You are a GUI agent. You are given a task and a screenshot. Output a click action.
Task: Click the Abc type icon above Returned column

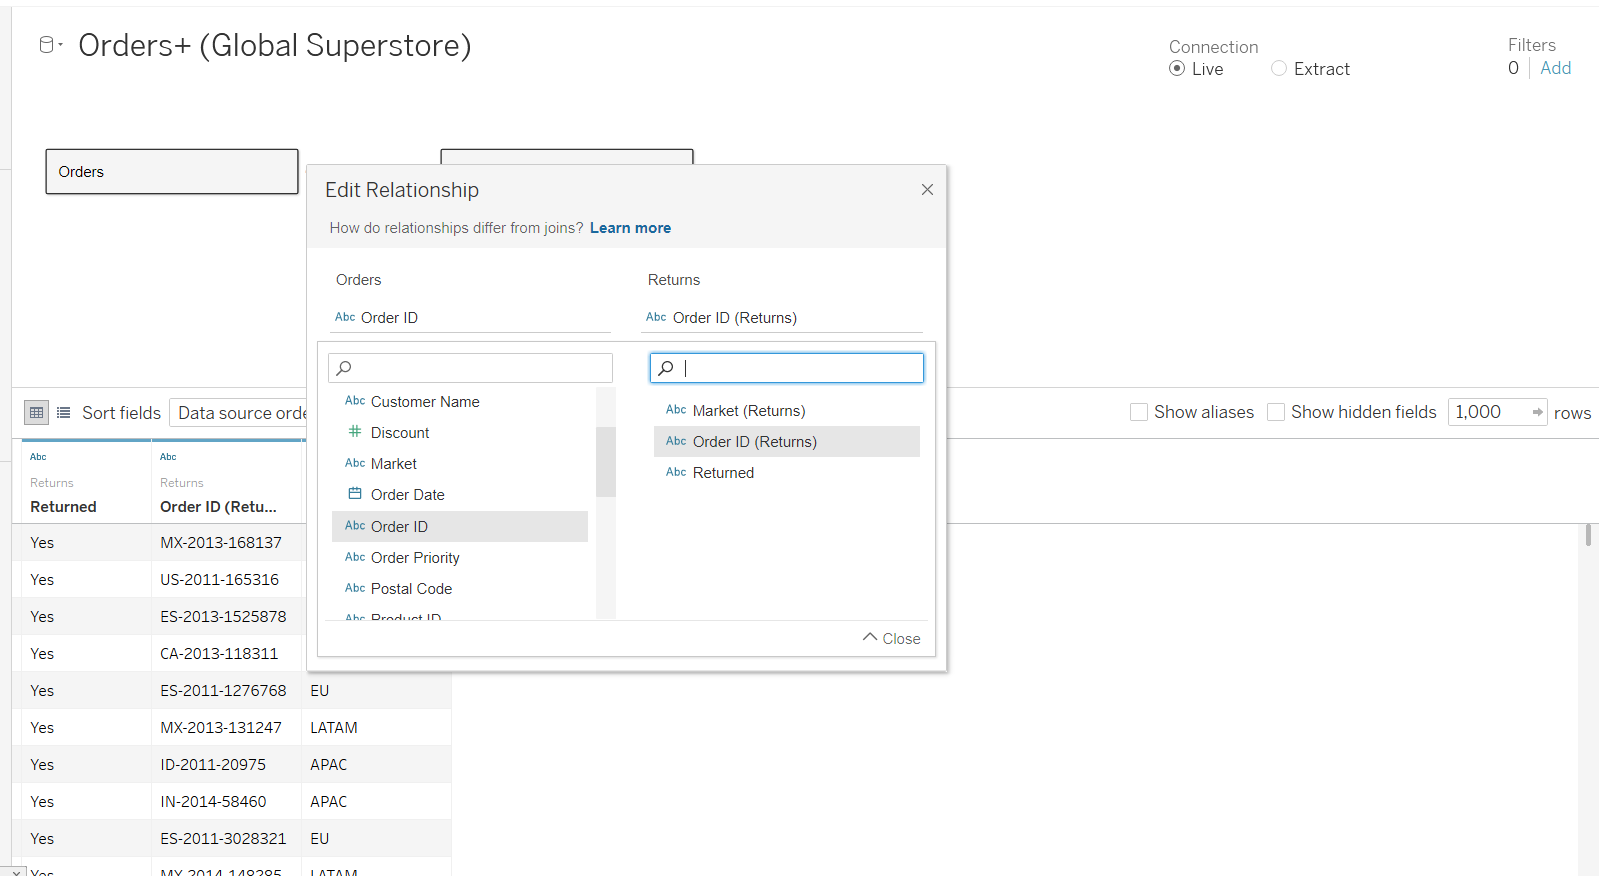(x=38, y=457)
